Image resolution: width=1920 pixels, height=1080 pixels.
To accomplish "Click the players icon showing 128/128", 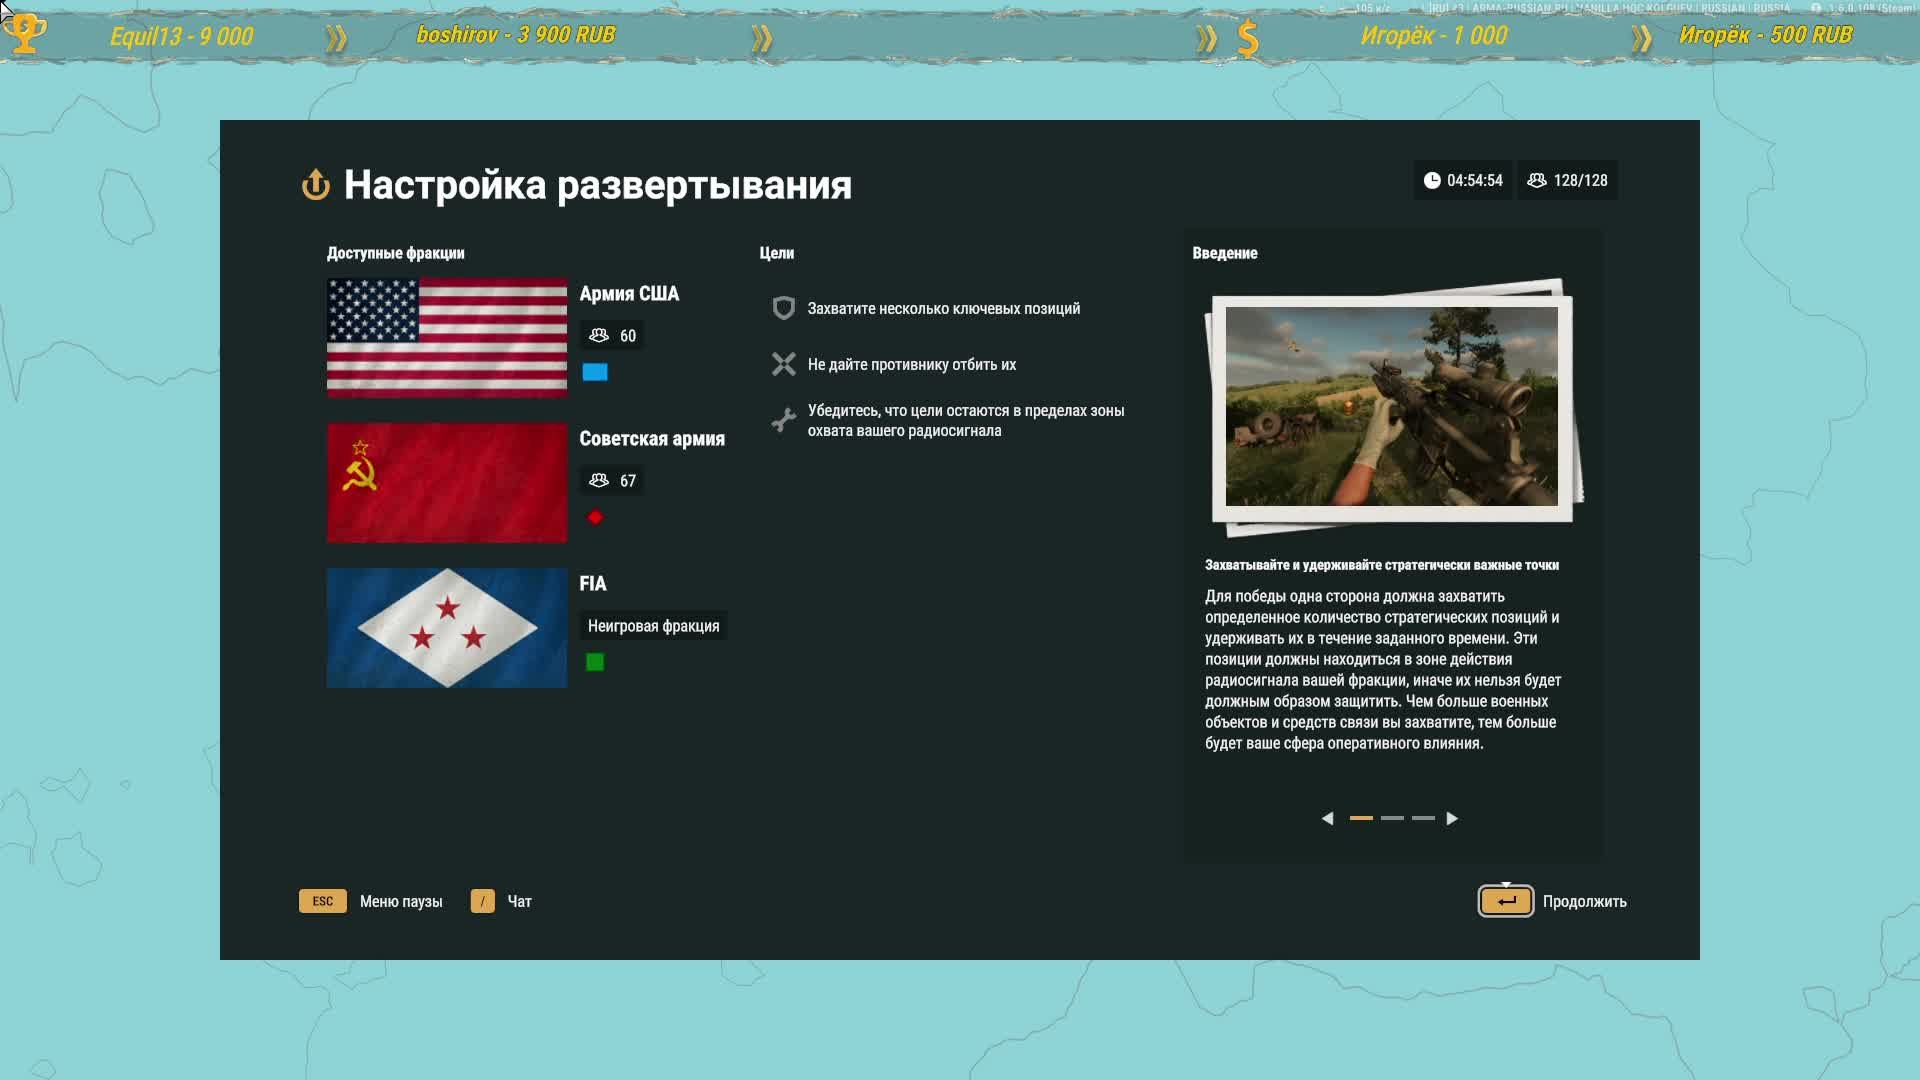I will (x=1537, y=180).
